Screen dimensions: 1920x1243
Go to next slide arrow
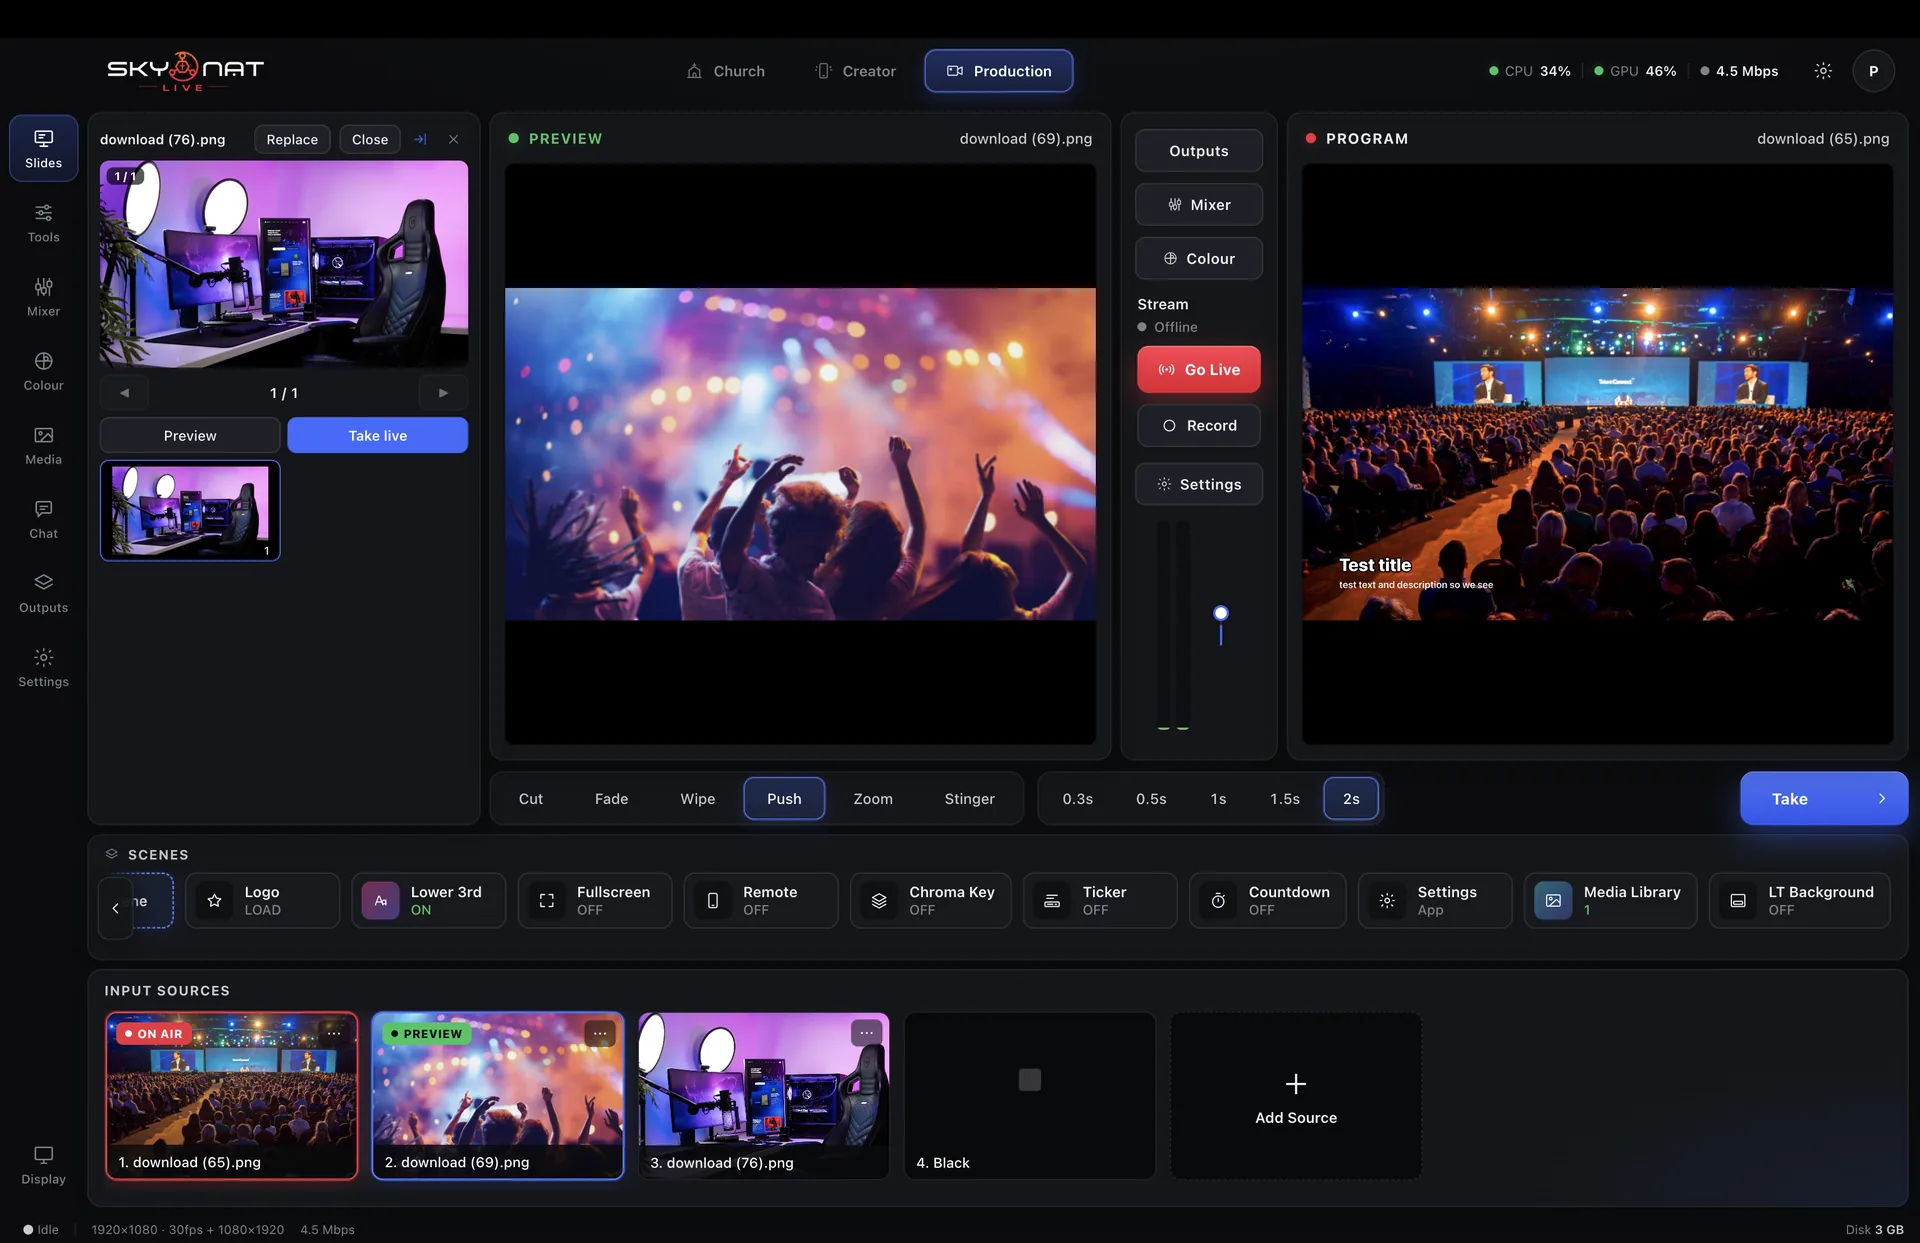click(443, 393)
